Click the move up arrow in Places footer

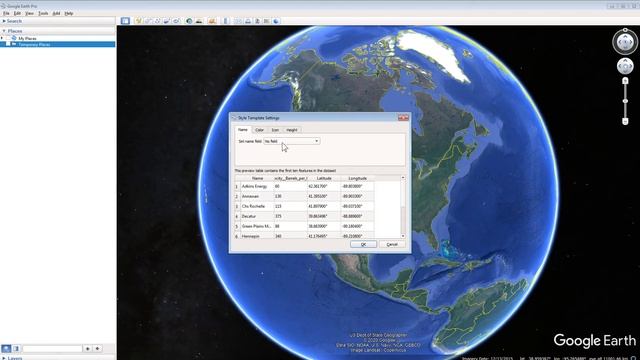87,349
